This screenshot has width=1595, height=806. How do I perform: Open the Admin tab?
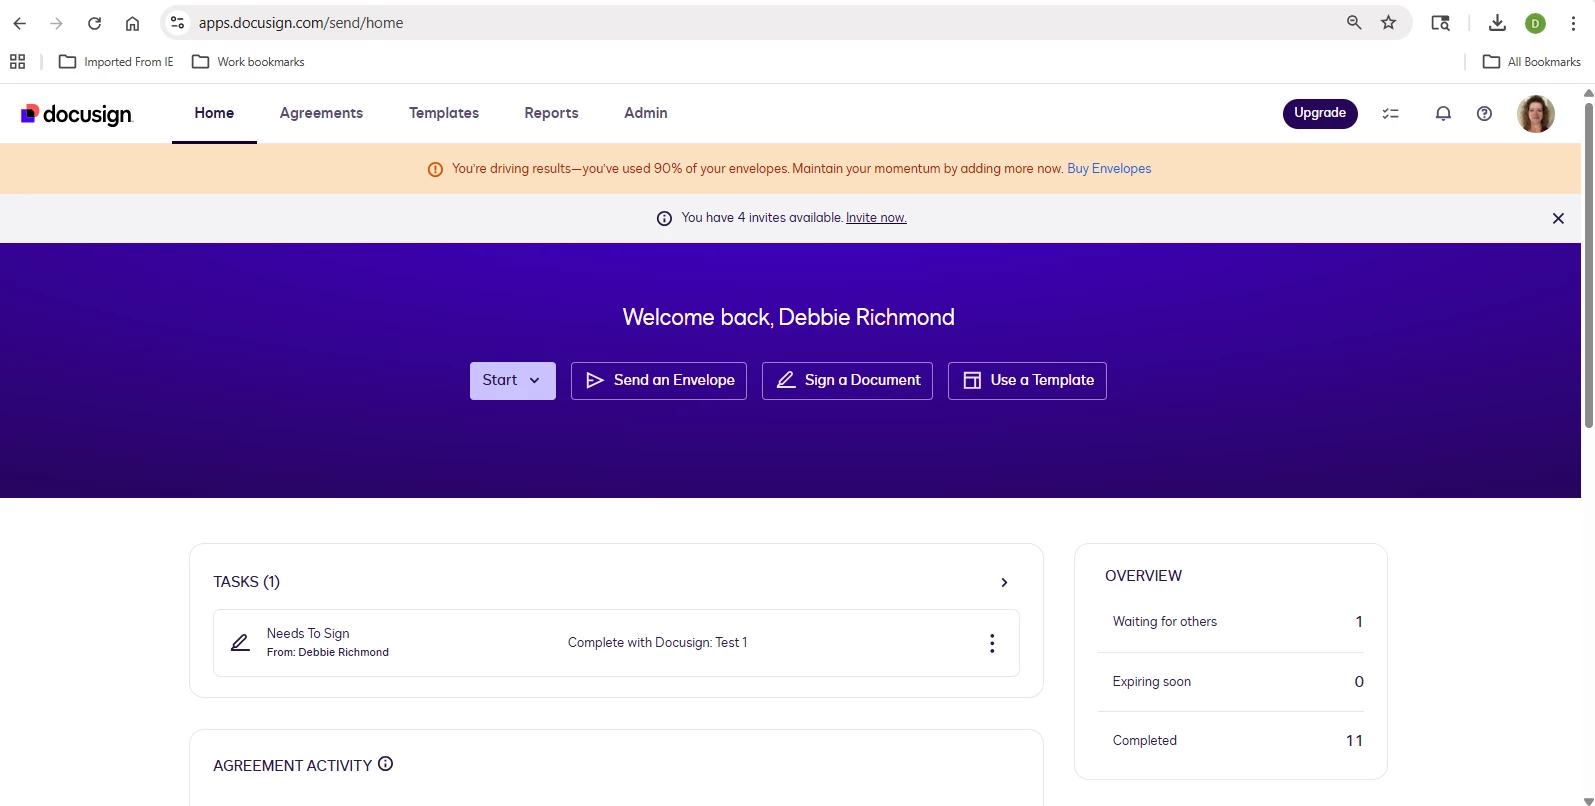(645, 113)
